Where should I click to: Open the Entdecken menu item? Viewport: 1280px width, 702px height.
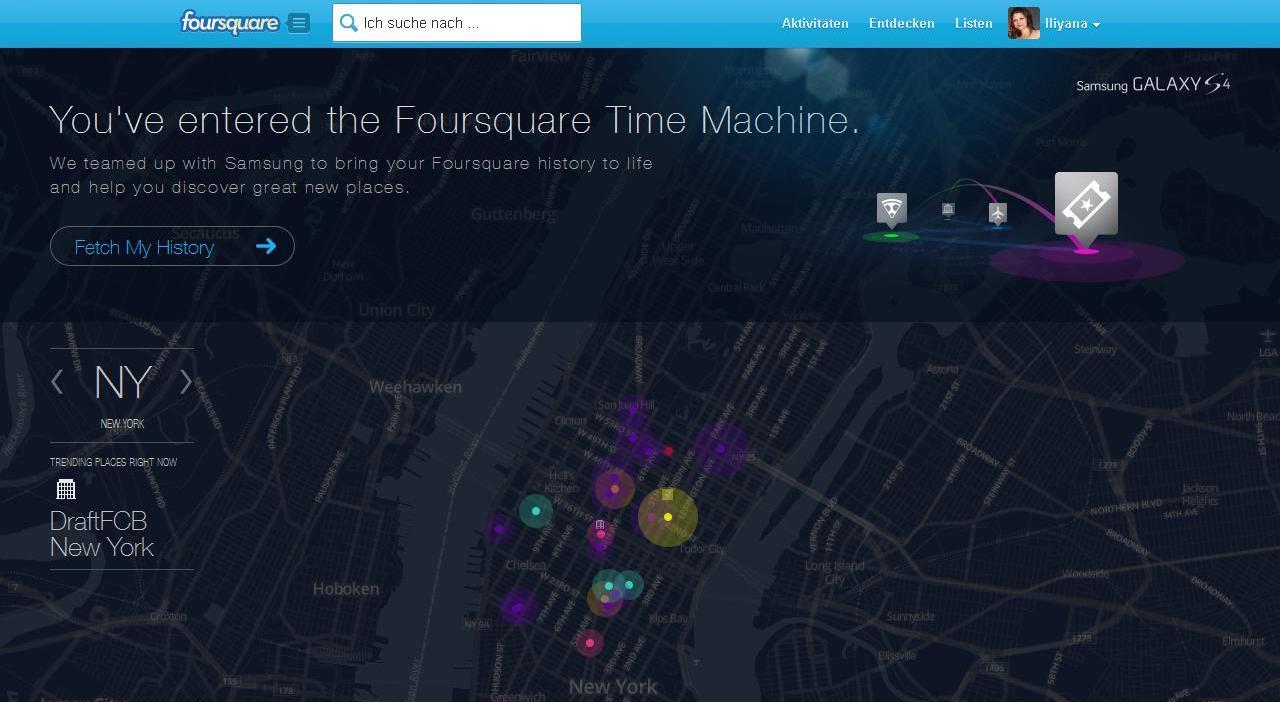pos(901,23)
